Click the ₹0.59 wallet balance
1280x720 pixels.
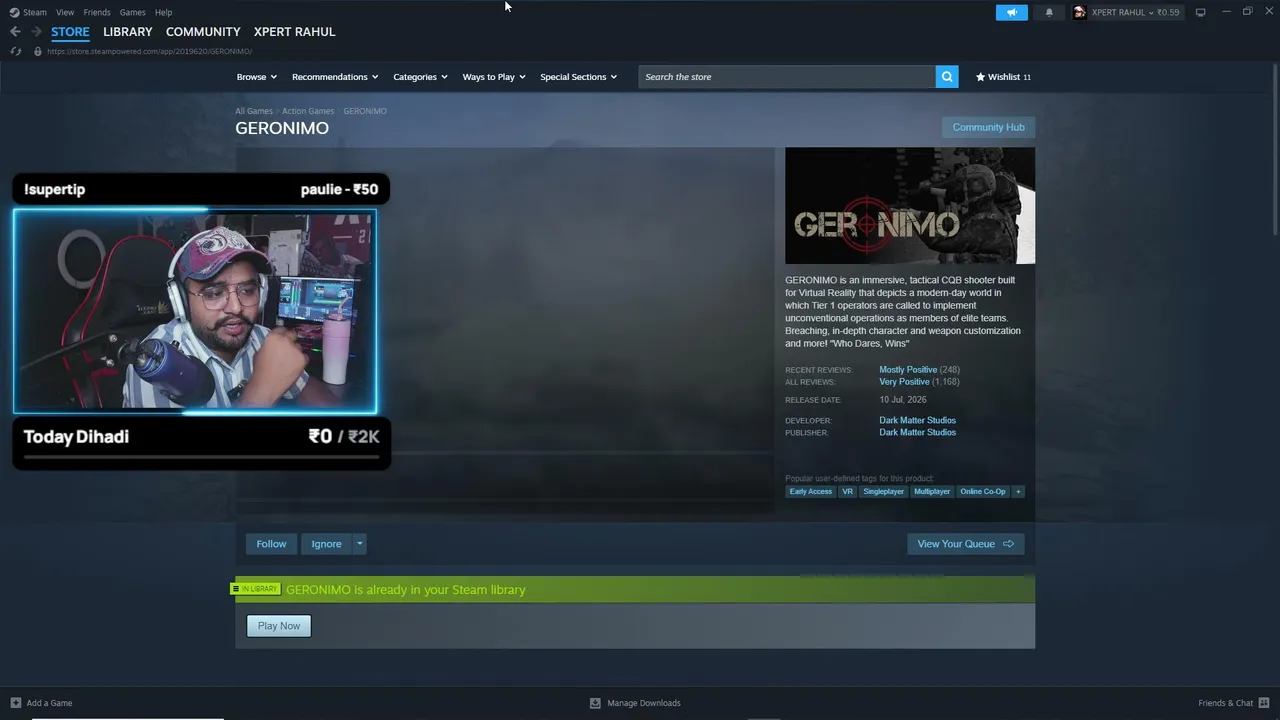coord(1168,12)
